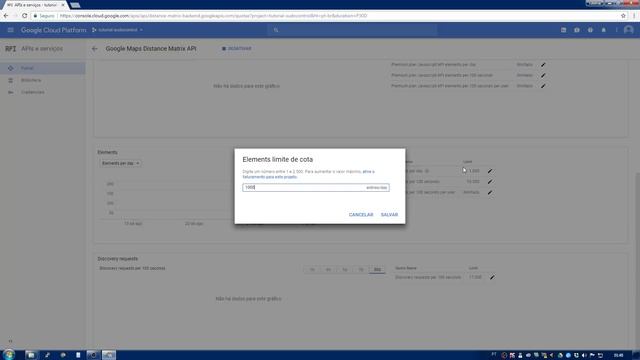640x360 pixels.
Task: Click the browser back button
Action: [6, 16]
